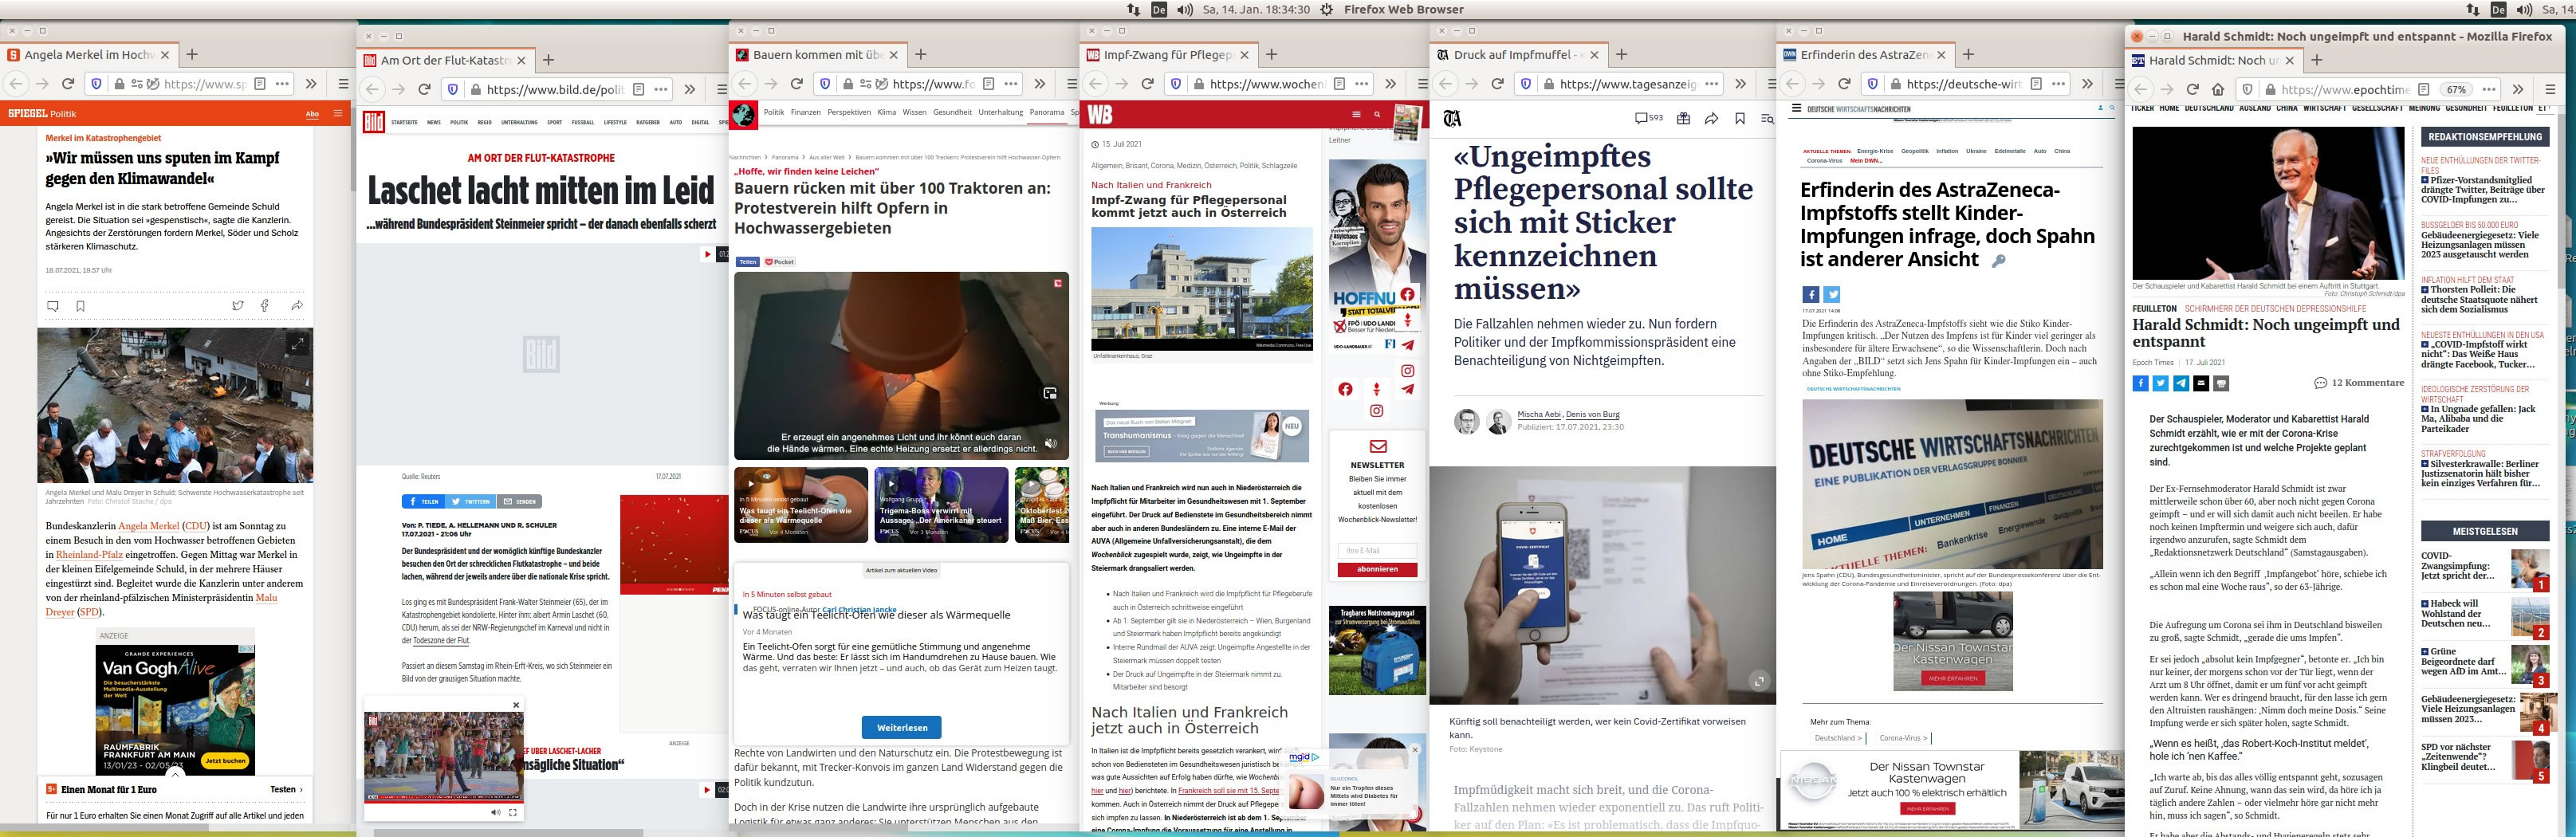Open Tagesanzeiger menu search icon
The image size is (2576, 837).
pos(1767,118)
